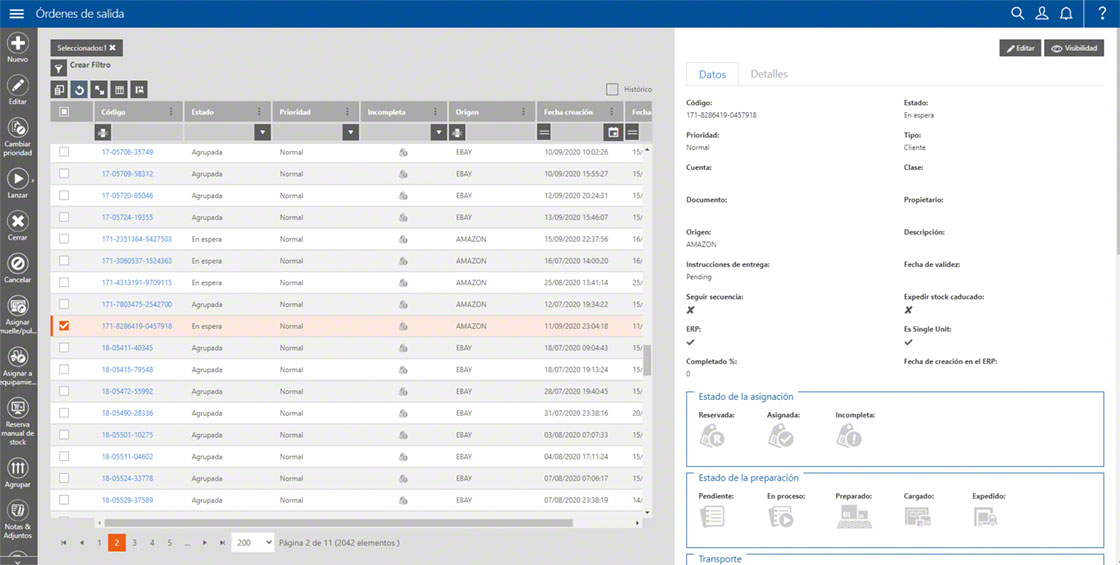Screen dimensions: 1120x565
Task: Click the Notas & Adjuntos icon
Action: (x=17, y=511)
